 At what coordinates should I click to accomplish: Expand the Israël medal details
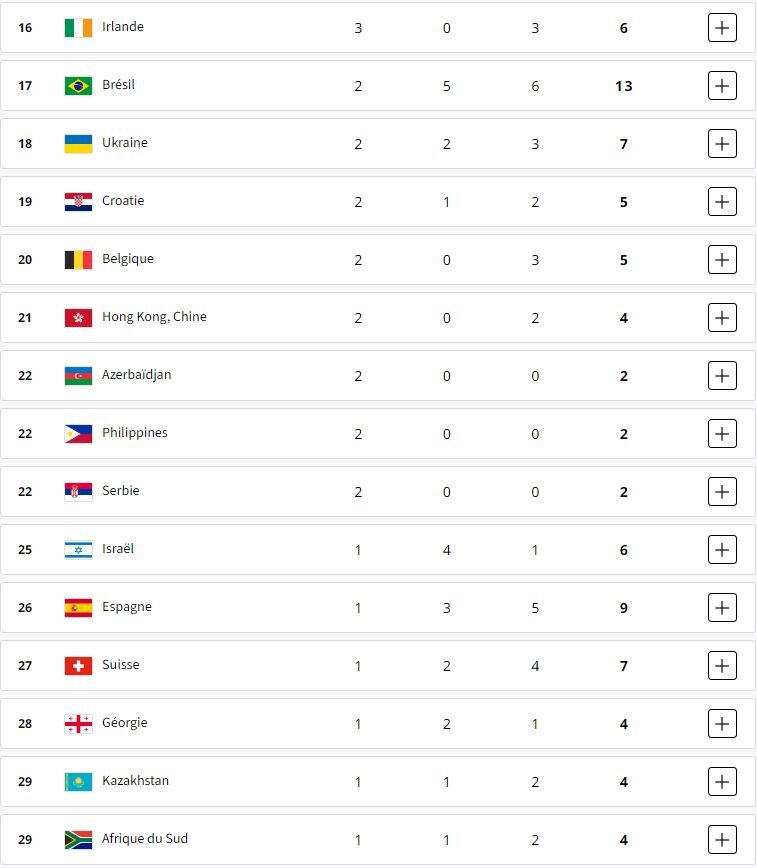[x=722, y=550]
